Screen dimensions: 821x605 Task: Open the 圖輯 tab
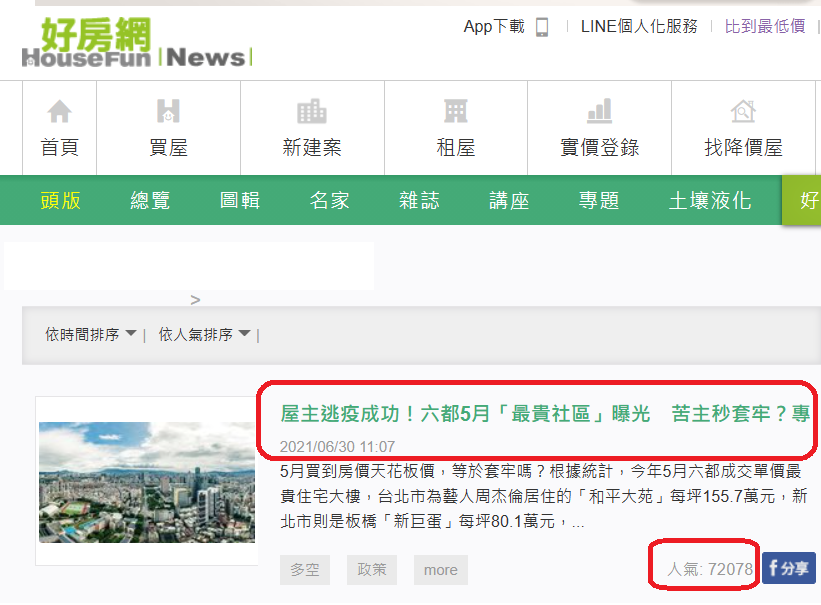240,201
